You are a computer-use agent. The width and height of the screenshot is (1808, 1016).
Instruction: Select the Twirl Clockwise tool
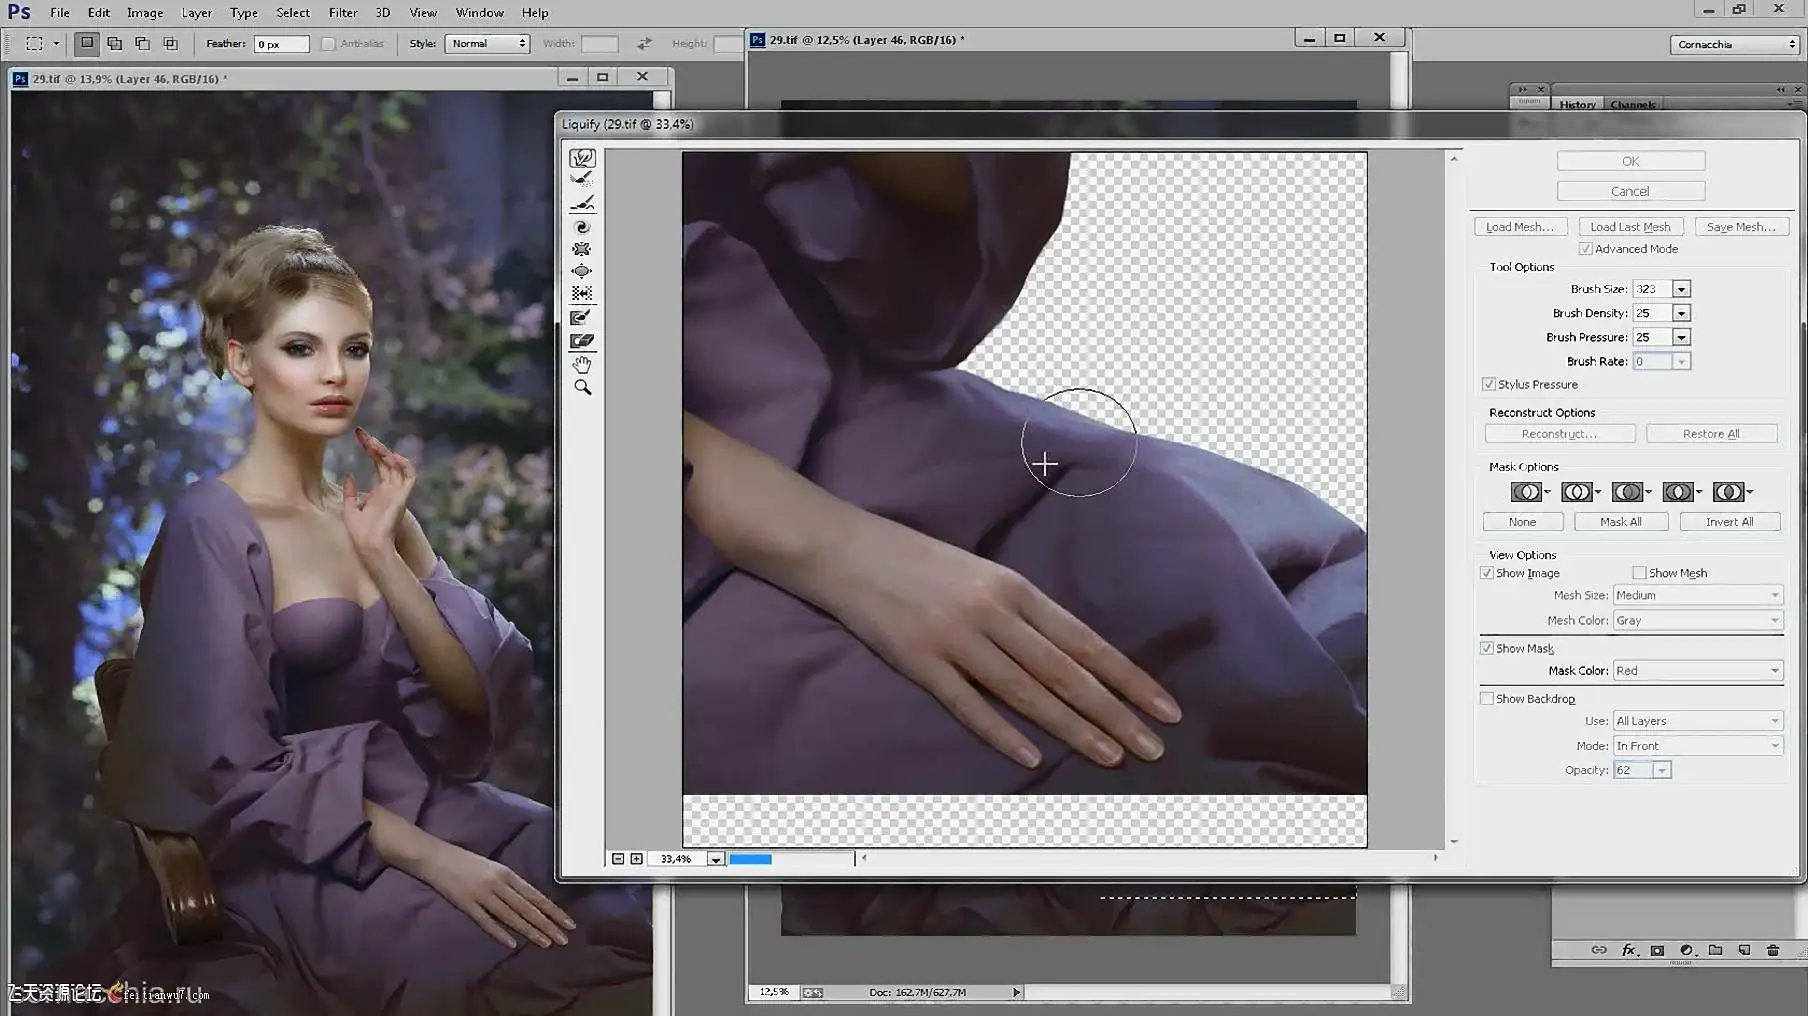coord(582,227)
